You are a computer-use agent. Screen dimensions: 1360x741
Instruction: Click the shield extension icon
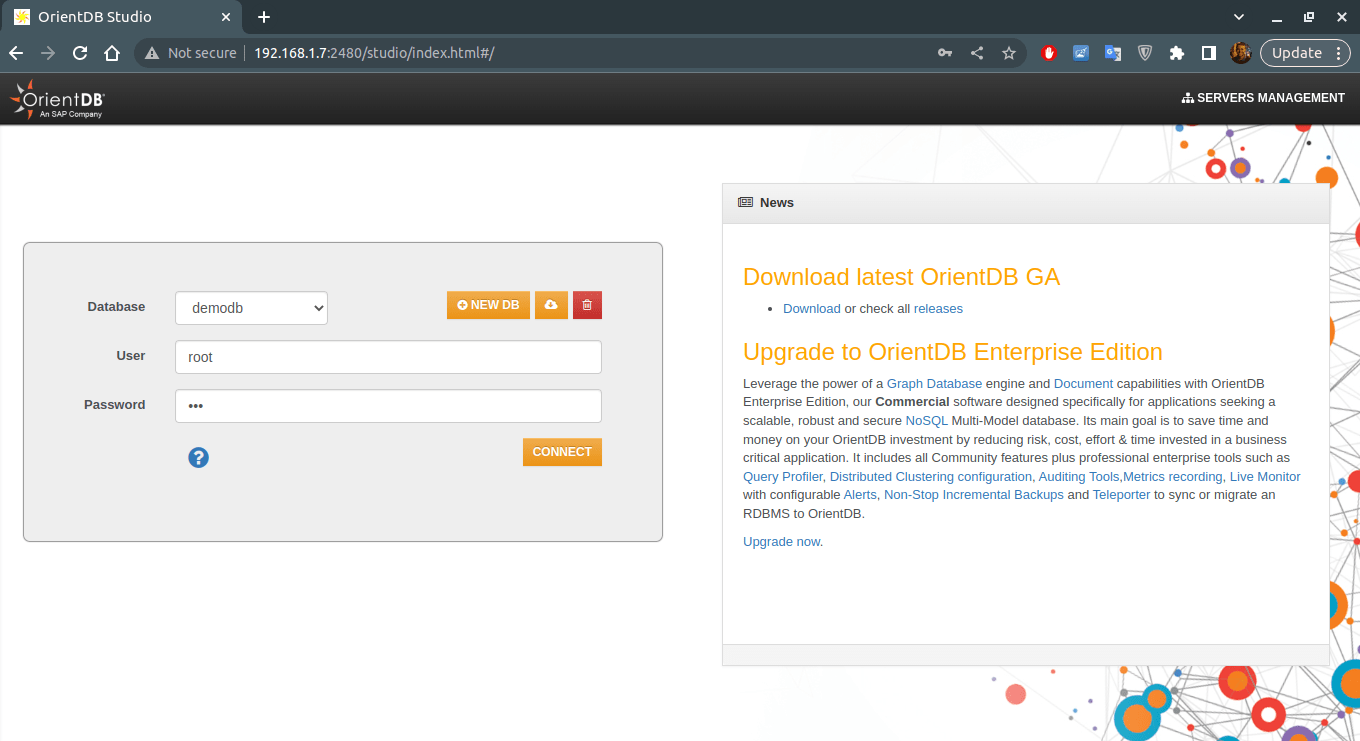pyautogui.click(x=1145, y=53)
